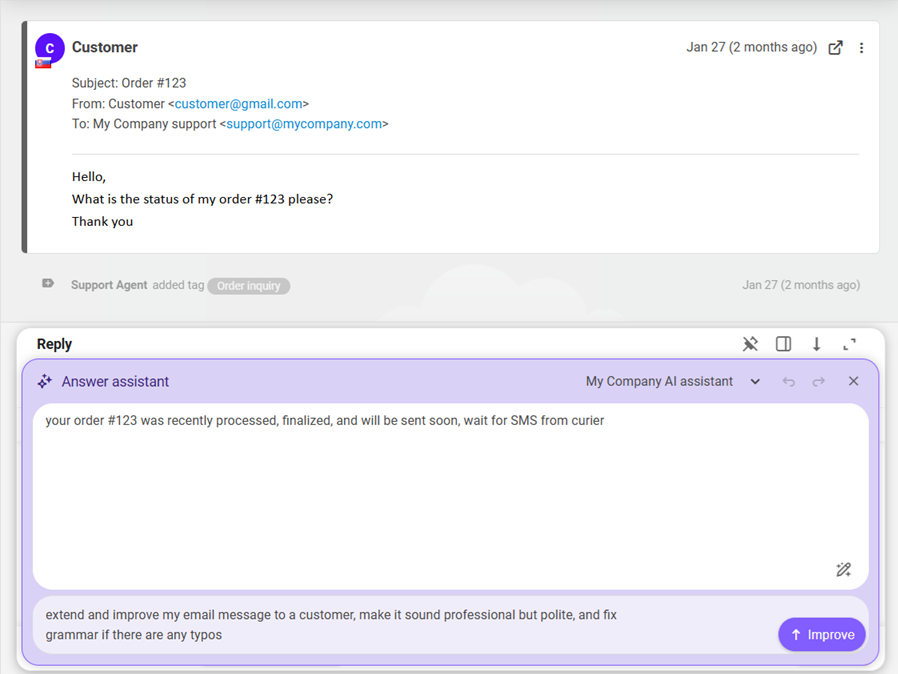Click the magic wand icon in draft box

tap(843, 570)
